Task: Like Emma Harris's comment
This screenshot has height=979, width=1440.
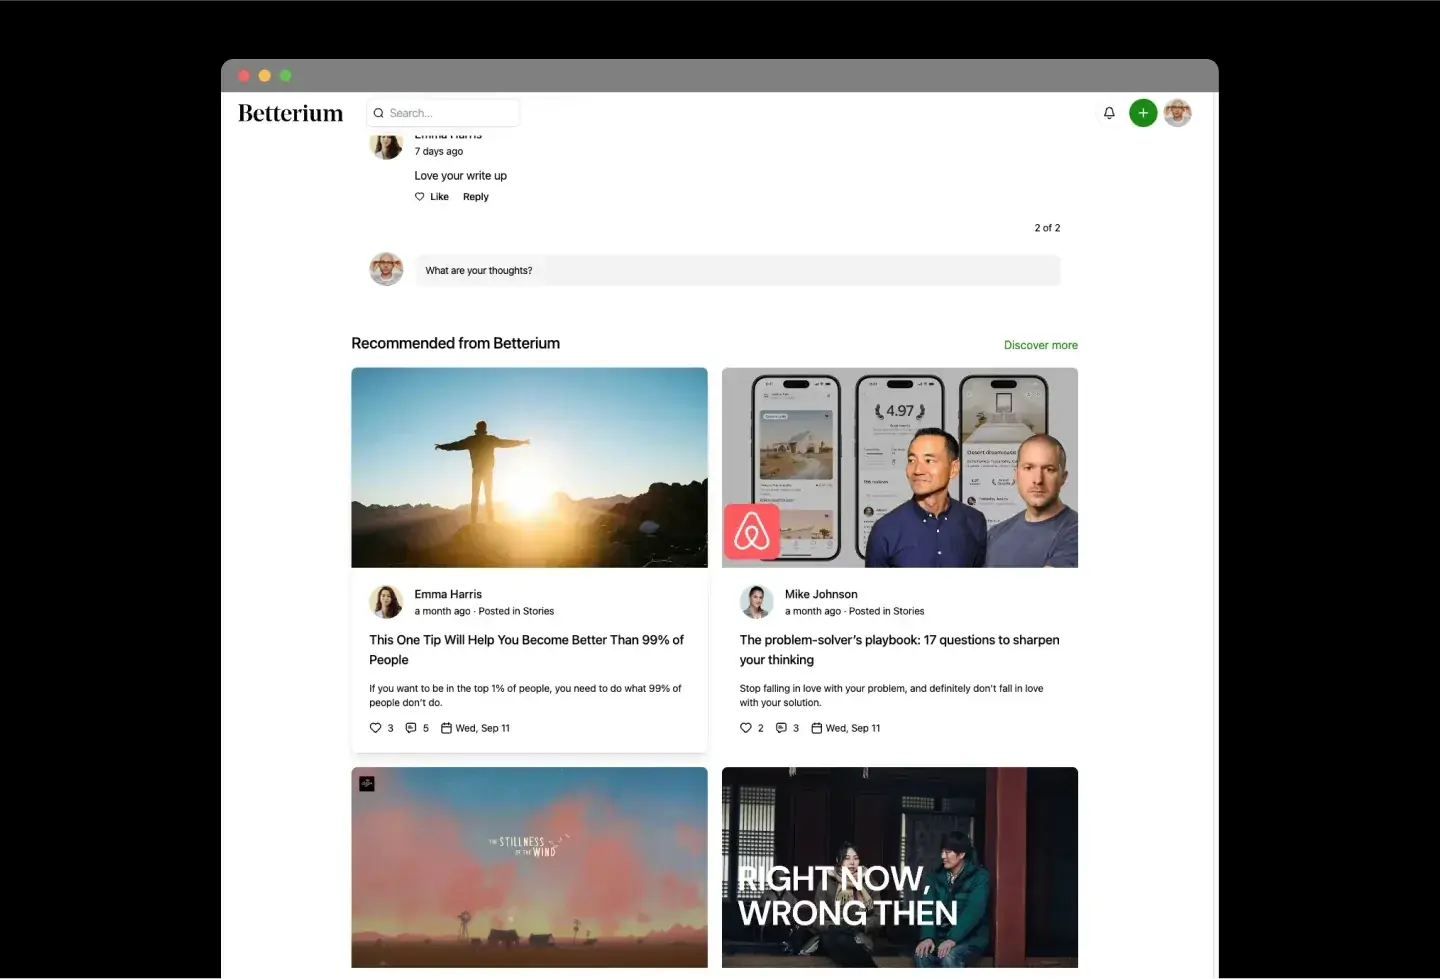Action: pyautogui.click(x=432, y=197)
